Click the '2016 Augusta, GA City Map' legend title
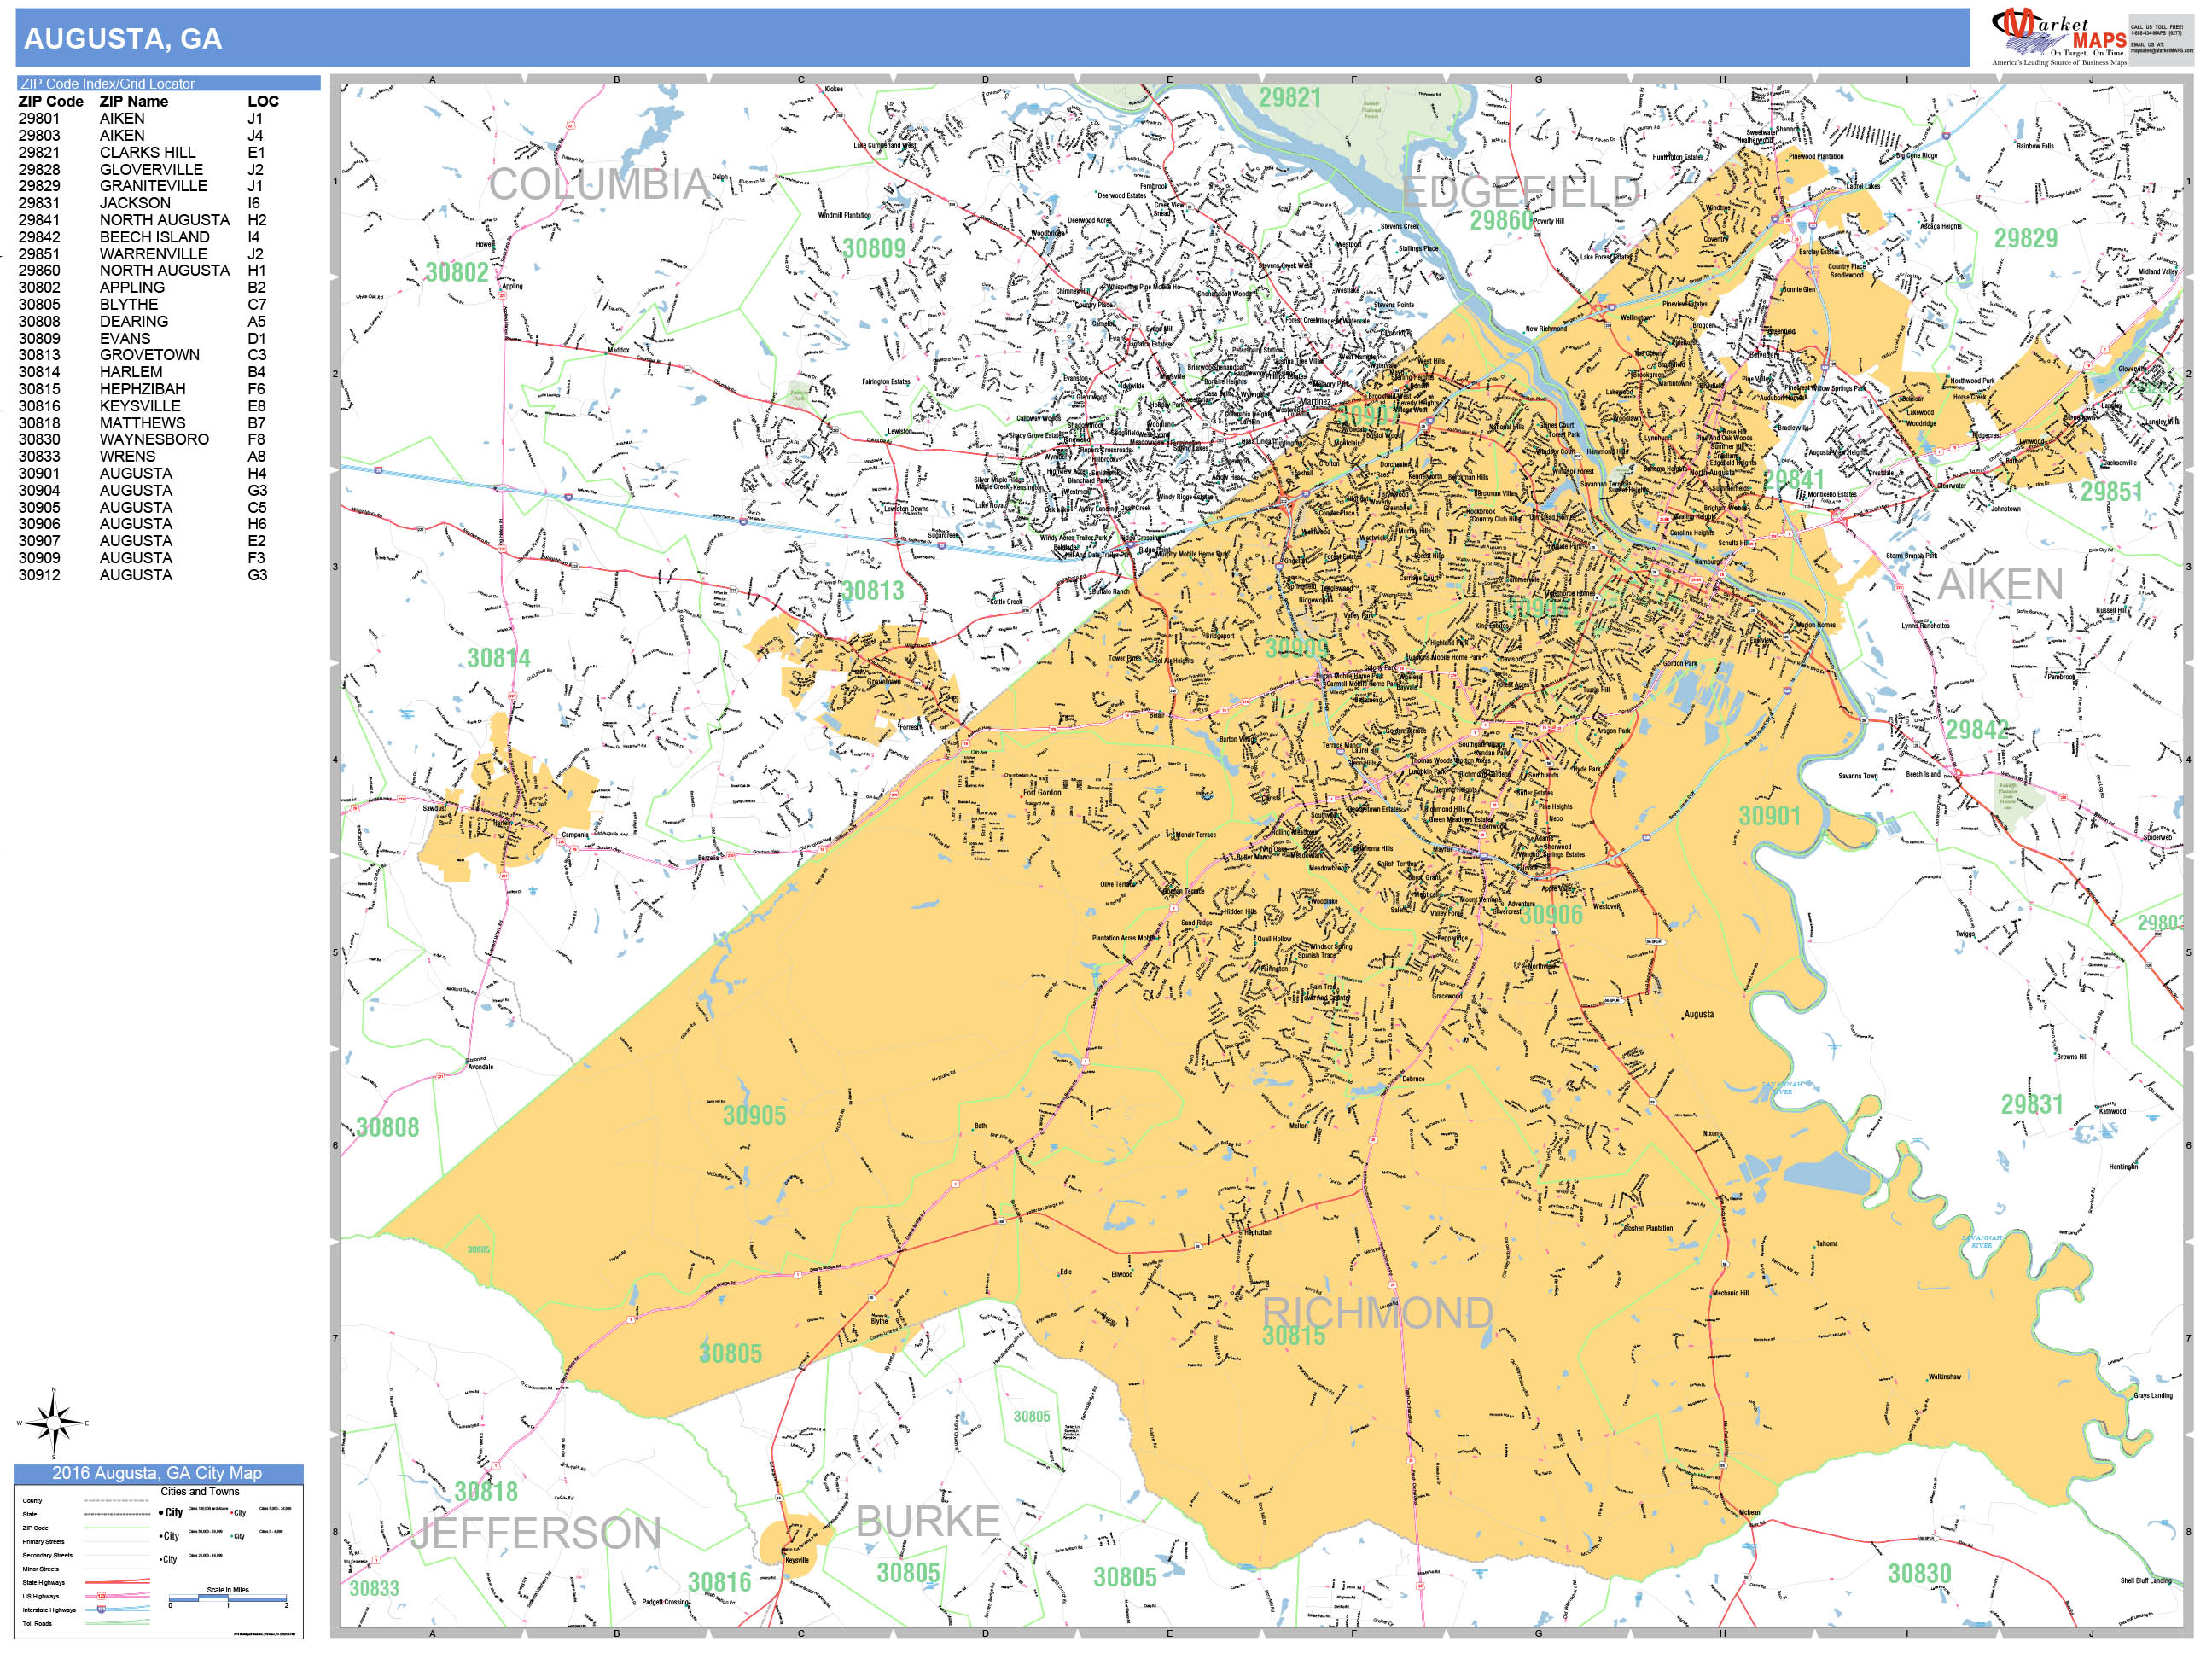Screen dimensions: 2212x1659 click(x=157, y=1473)
